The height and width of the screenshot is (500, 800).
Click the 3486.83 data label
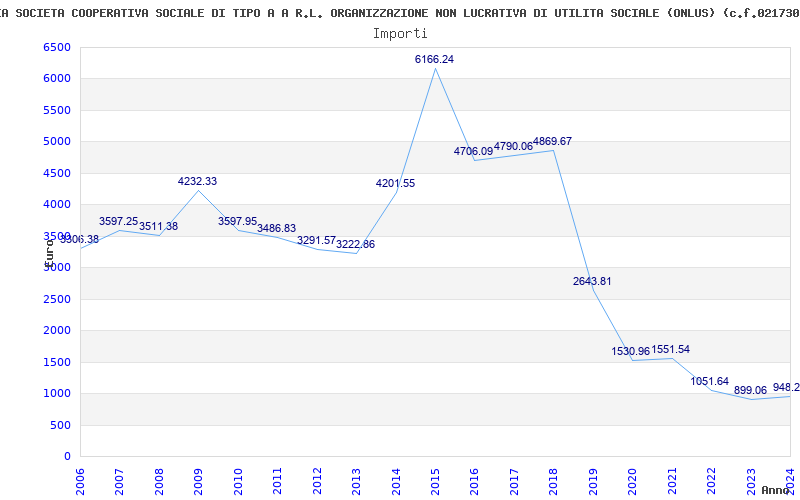[277, 228]
